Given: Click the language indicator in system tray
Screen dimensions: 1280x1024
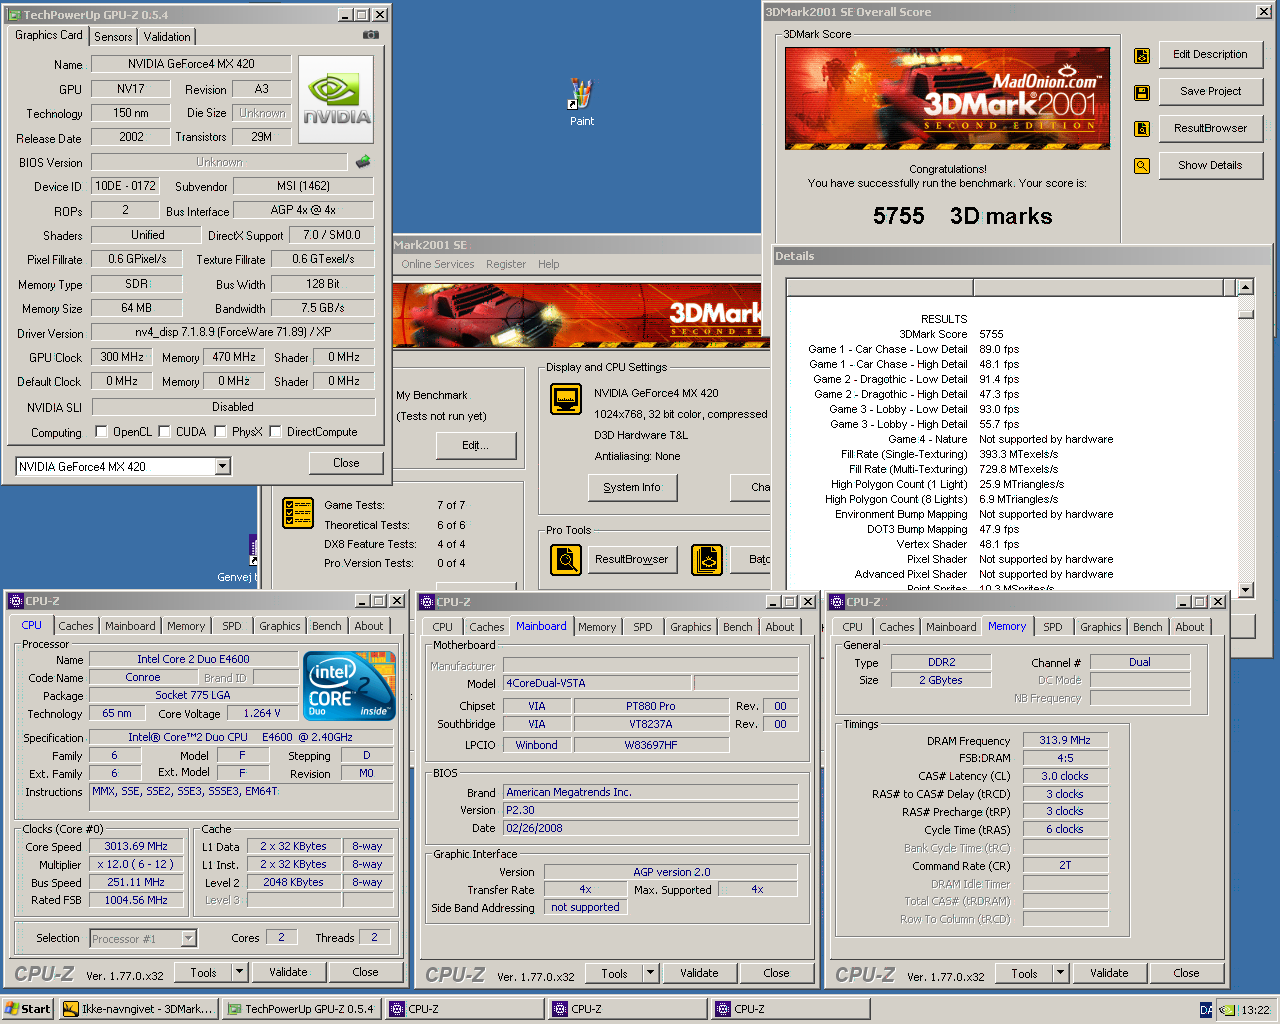Looking at the screenshot, I should coord(1206,1010).
